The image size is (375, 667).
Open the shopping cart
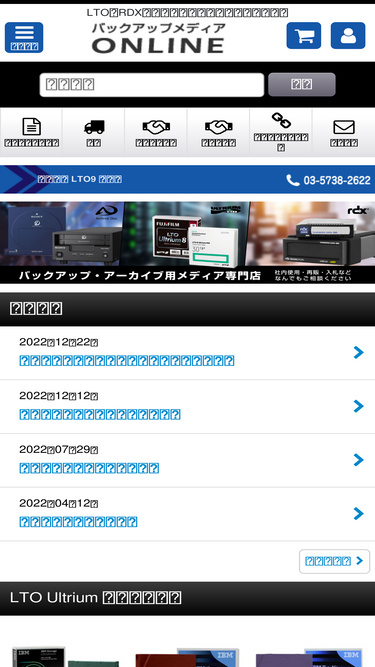tap(304, 36)
